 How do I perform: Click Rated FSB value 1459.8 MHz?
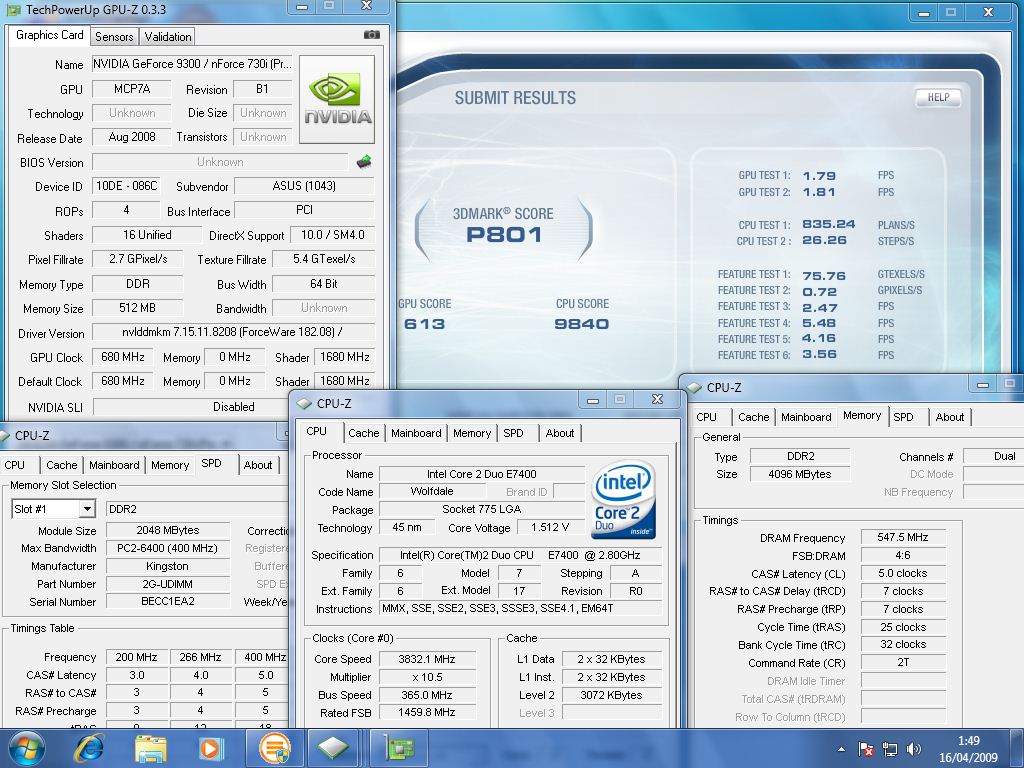point(427,712)
